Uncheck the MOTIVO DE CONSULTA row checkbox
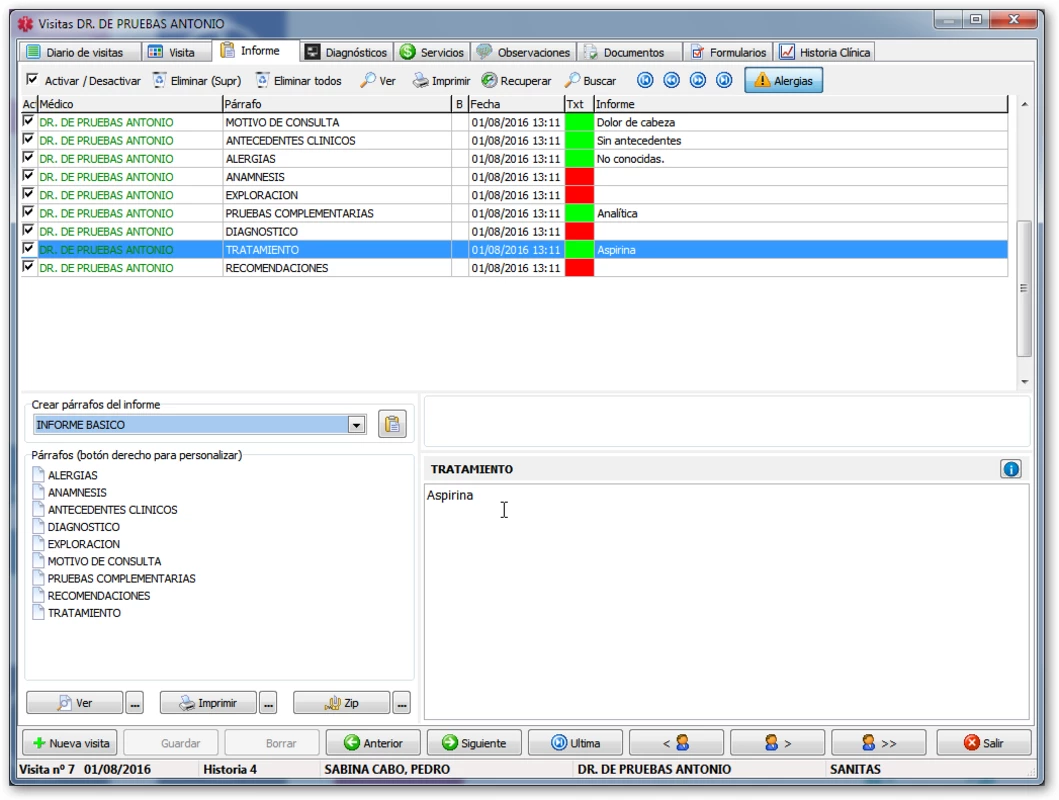Screen dimensions: 1059x800 tap(28, 121)
